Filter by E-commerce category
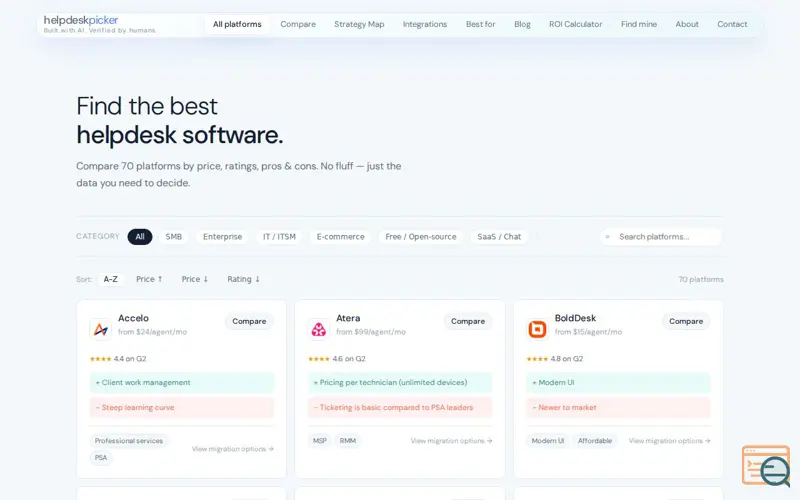 pos(340,237)
